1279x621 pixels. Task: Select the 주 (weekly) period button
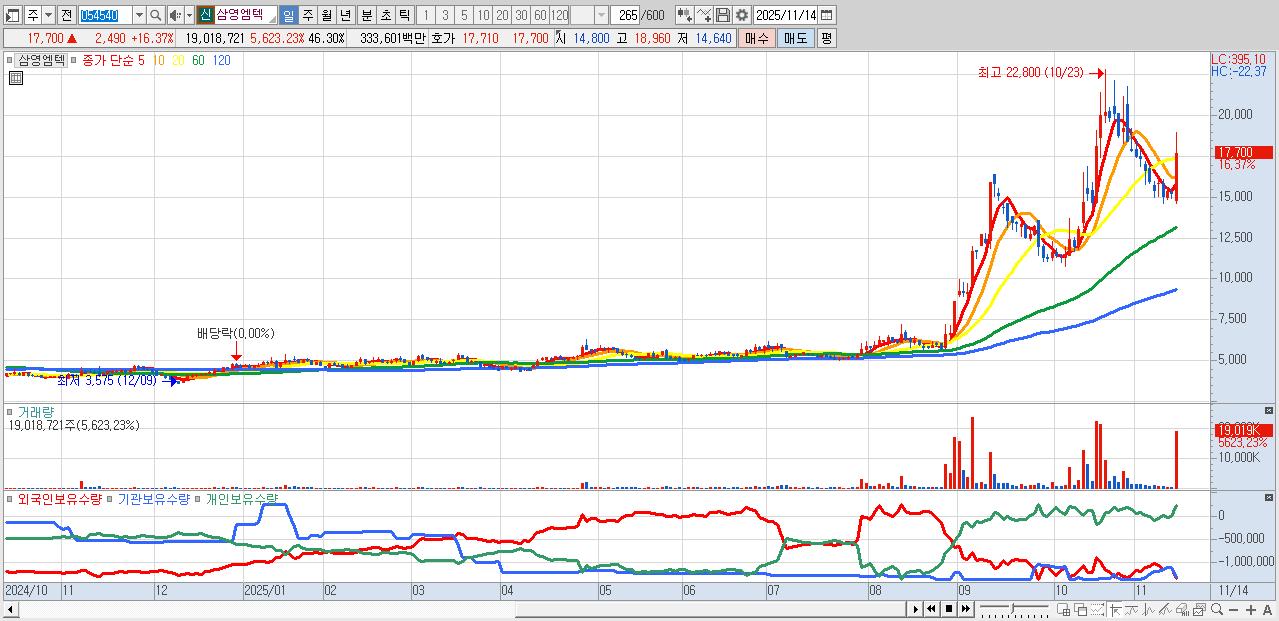tap(307, 15)
